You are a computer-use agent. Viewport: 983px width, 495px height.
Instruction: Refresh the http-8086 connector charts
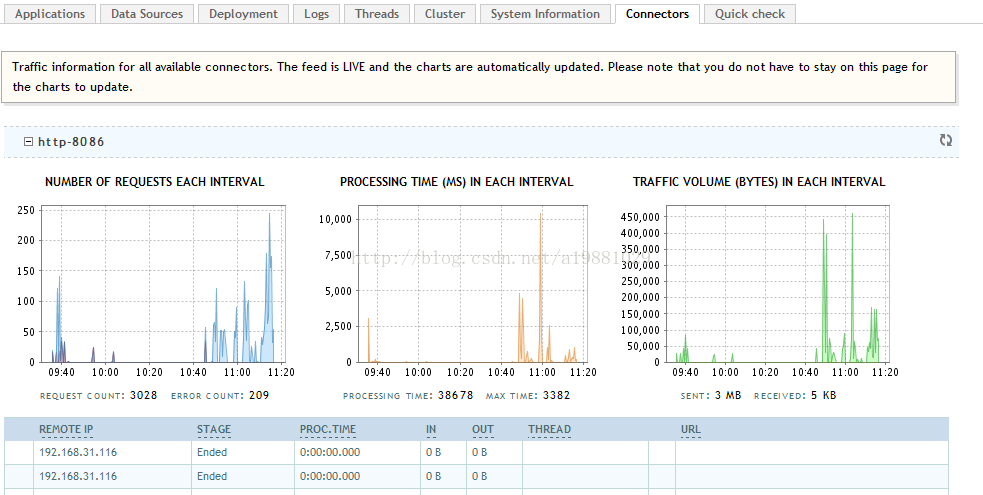coord(945,140)
